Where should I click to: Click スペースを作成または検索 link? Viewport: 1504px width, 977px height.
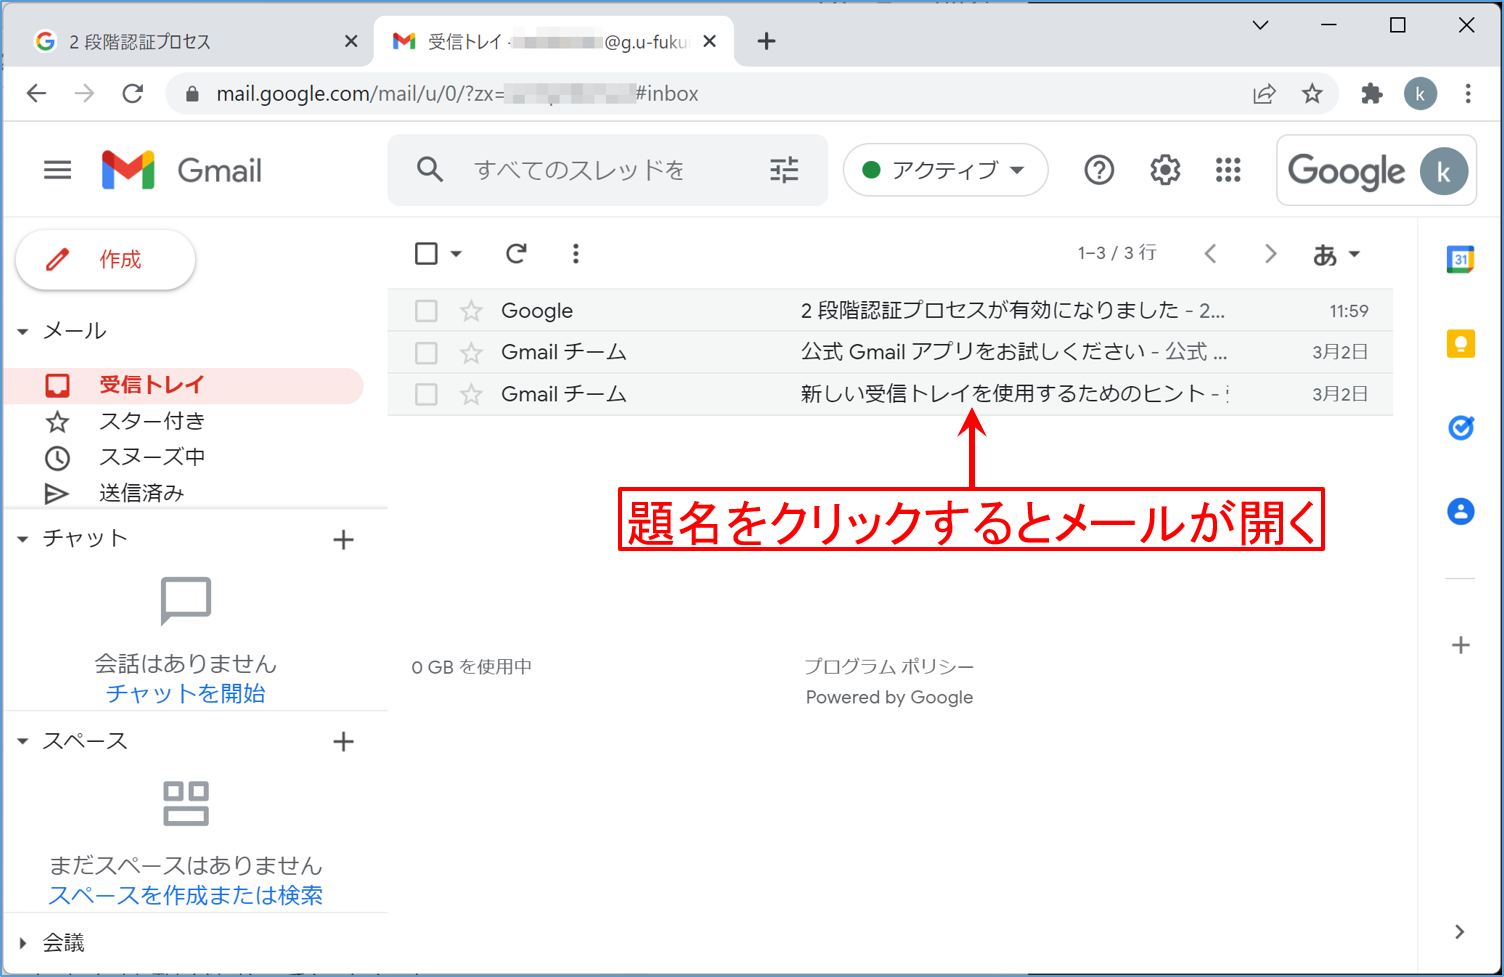(185, 895)
